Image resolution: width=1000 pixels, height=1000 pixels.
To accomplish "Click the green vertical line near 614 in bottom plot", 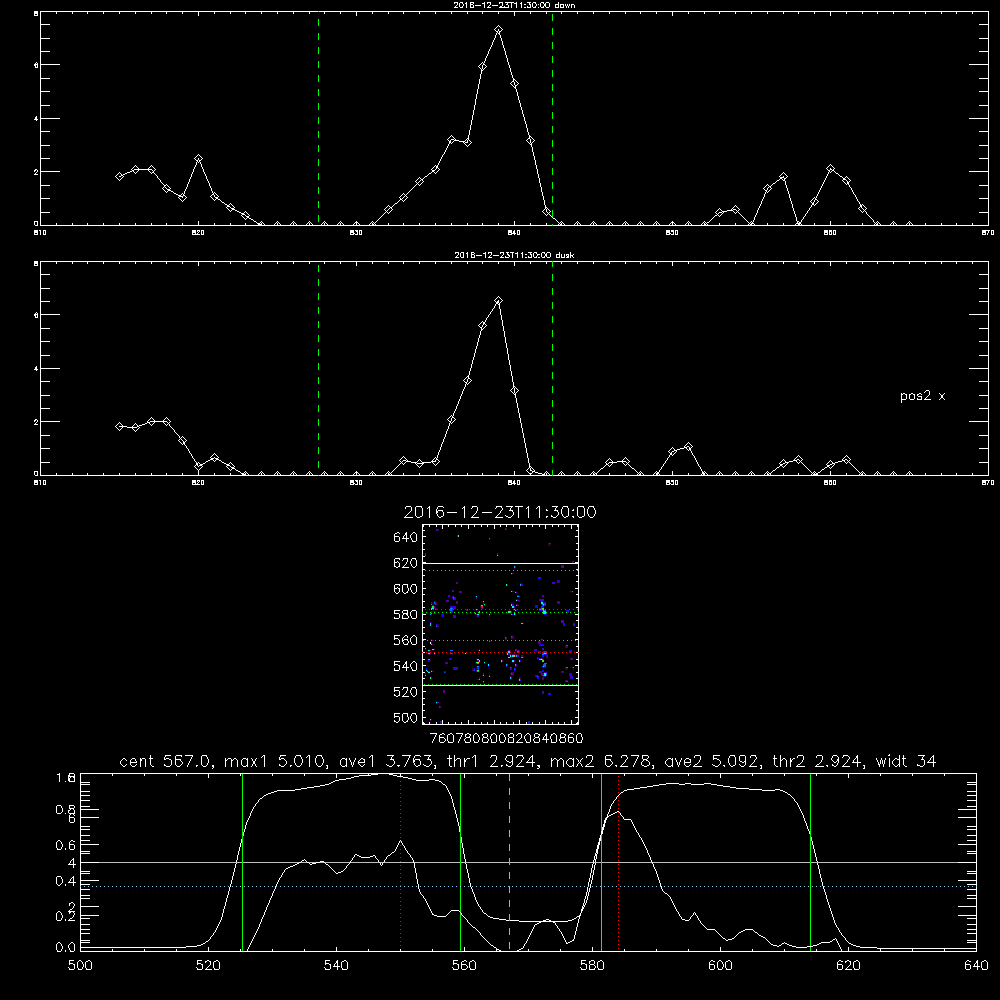I will point(811,862).
